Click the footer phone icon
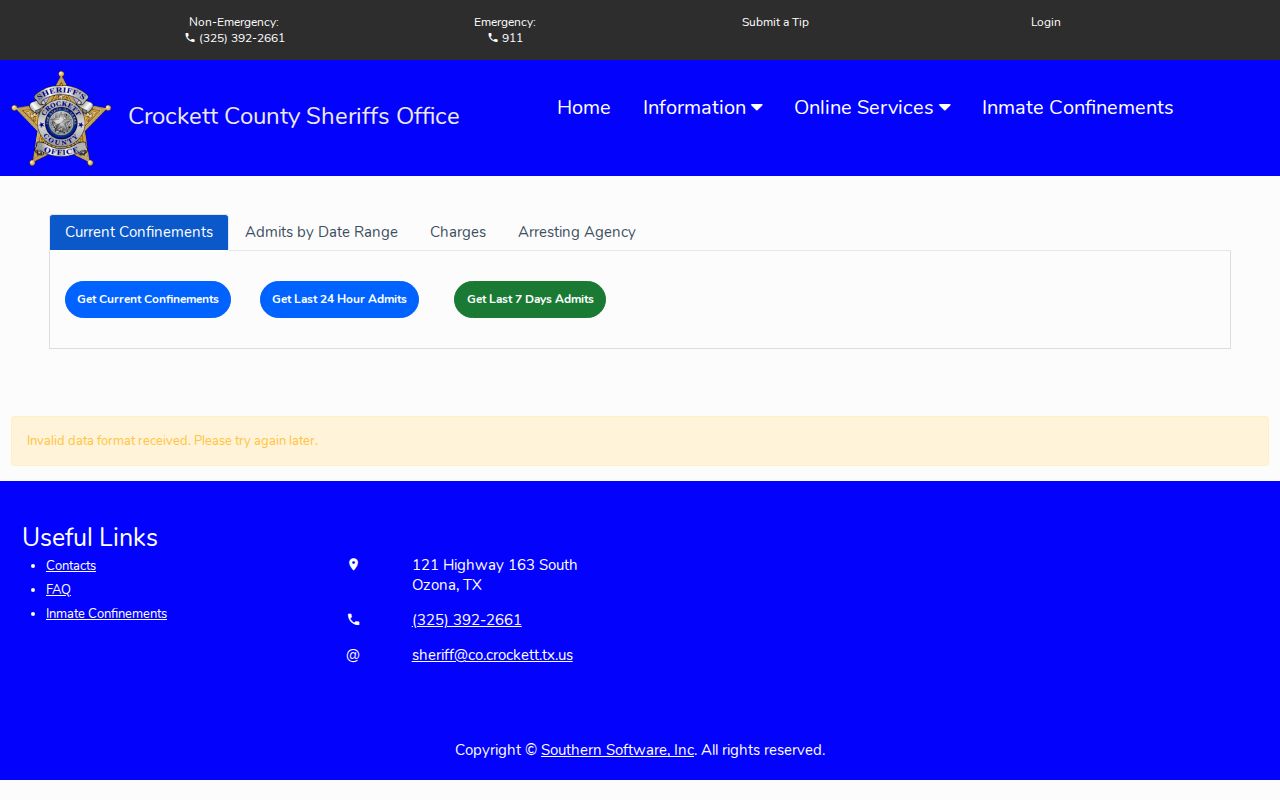Screen dimensions: 1280x800 (353, 620)
